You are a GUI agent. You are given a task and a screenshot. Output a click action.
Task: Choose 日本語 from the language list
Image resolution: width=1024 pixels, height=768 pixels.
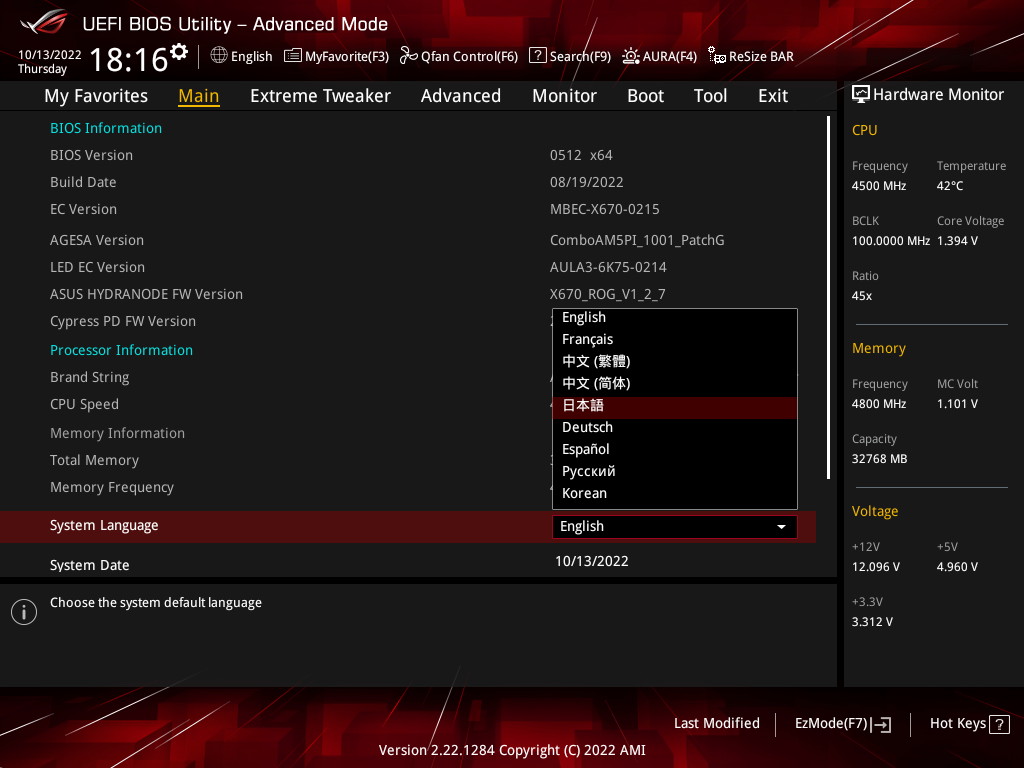(x=675, y=406)
